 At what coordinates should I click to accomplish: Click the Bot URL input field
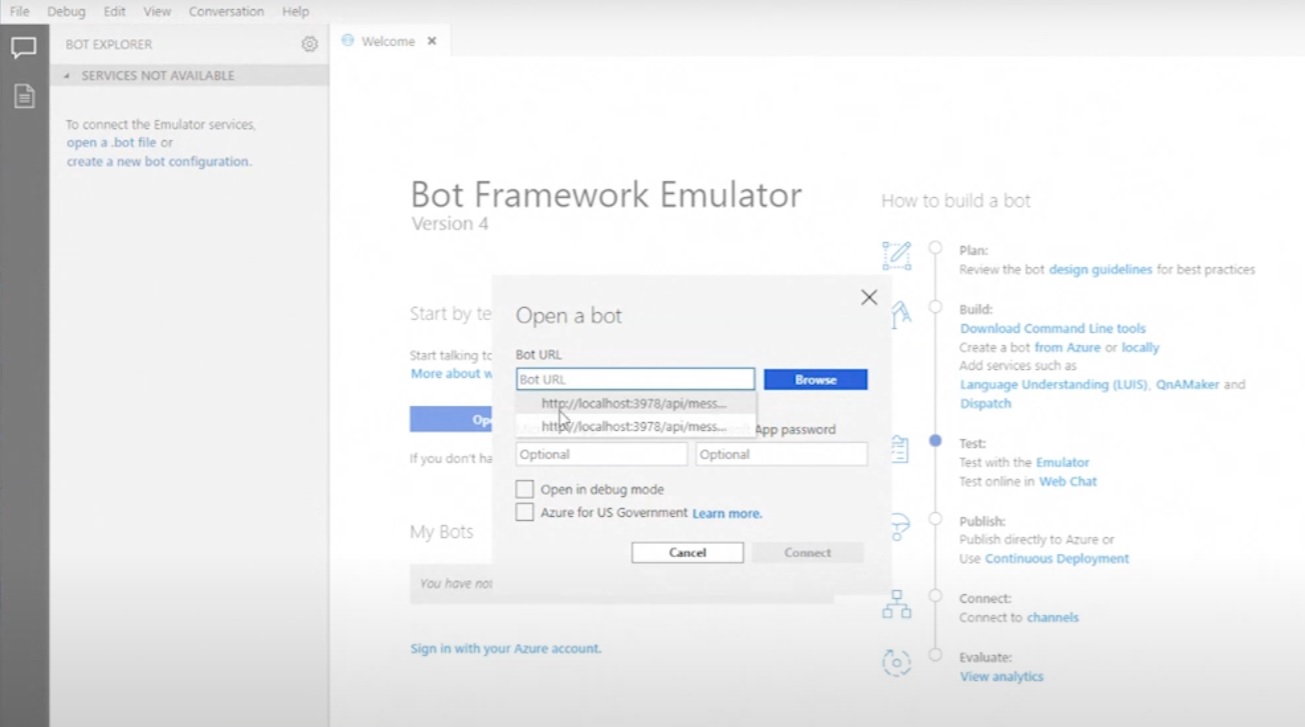click(635, 379)
